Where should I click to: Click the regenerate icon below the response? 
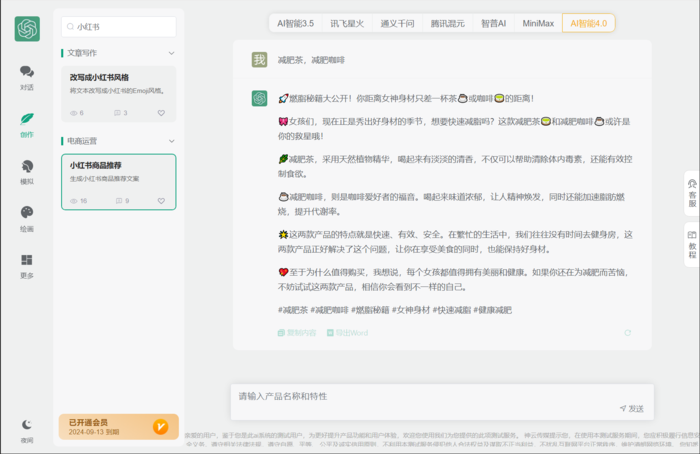click(628, 333)
